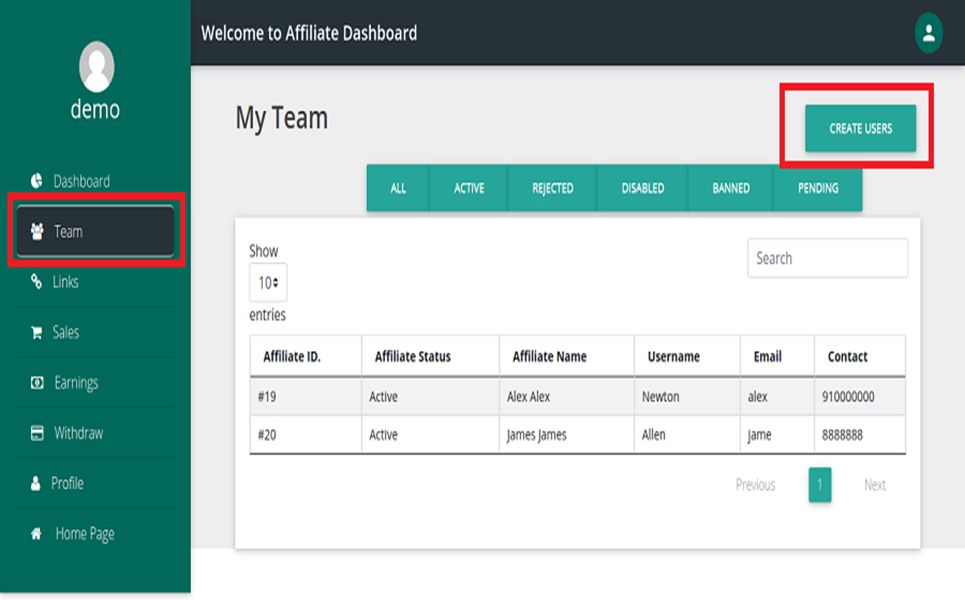
Task: Click contact number 910000000
Action: pos(848,397)
